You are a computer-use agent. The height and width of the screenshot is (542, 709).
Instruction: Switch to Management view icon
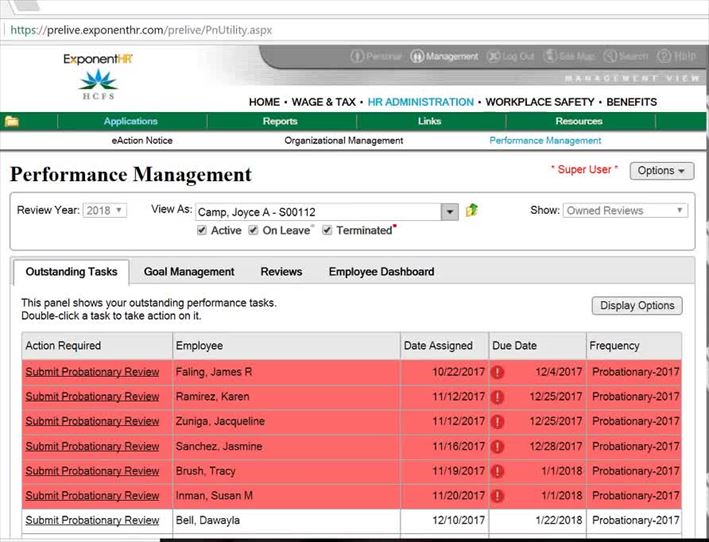[x=418, y=57]
